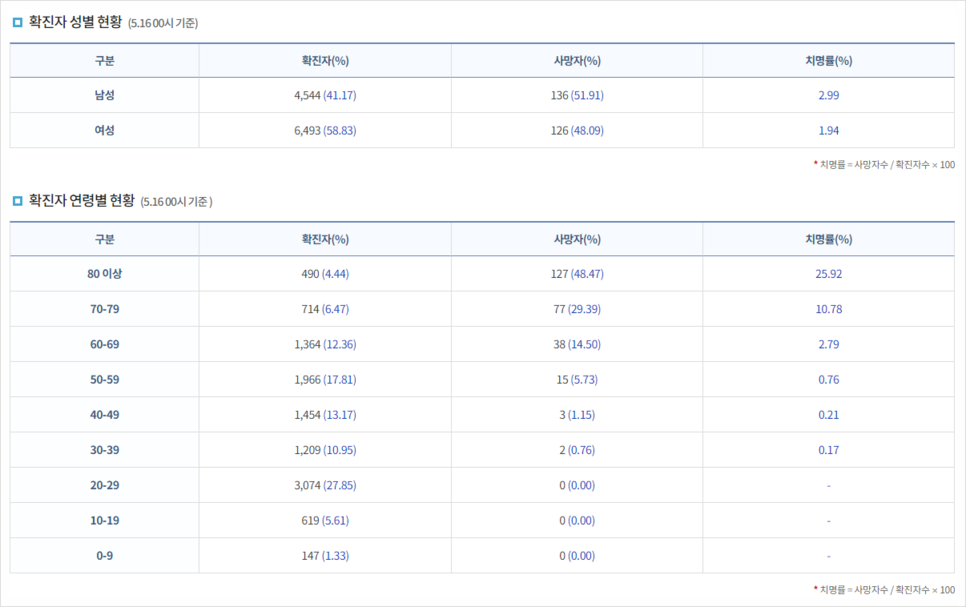This screenshot has width=966, height=607.
Task: Click the fatality rate 25.92
Action: point(829,274)
